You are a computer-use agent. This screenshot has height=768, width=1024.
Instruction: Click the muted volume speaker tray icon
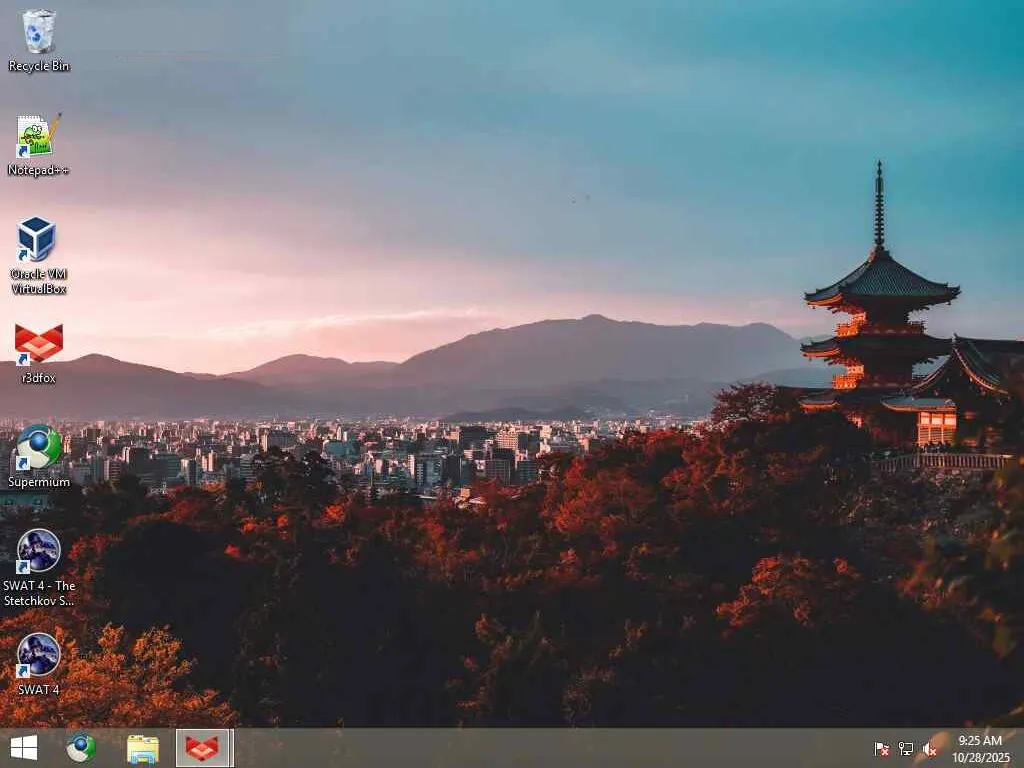point(930,749)
